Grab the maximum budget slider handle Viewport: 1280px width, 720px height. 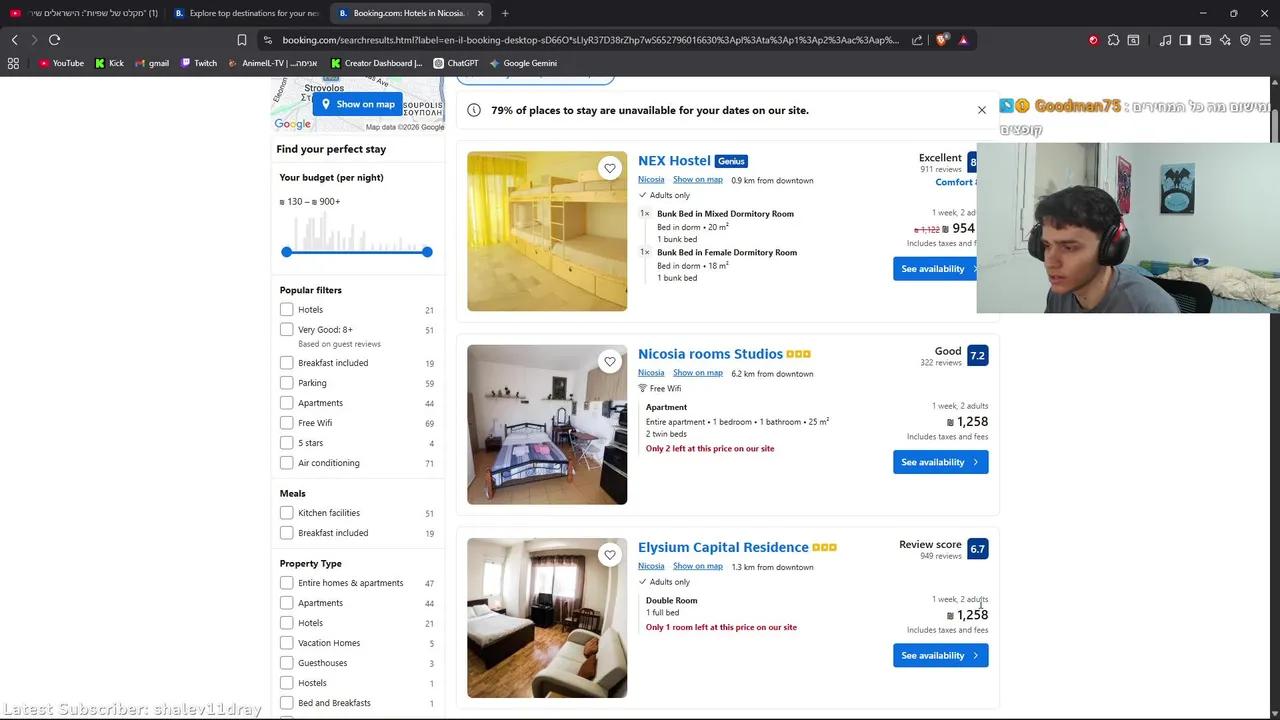(x=427, y=252)
